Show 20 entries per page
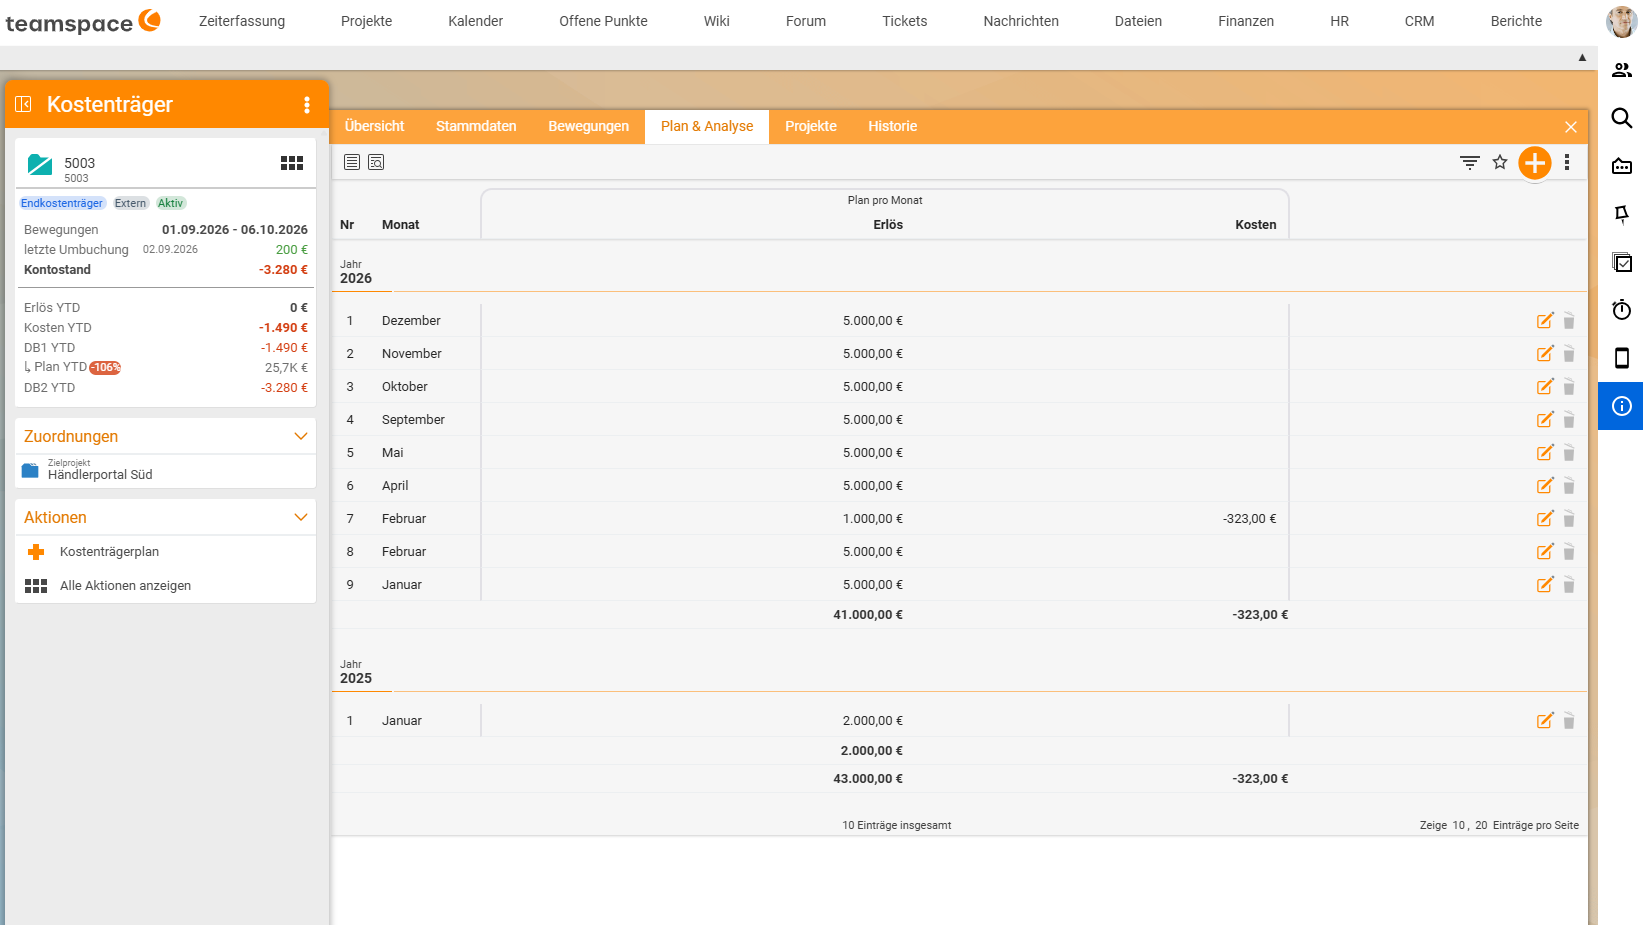 [x=1481, y=825]
